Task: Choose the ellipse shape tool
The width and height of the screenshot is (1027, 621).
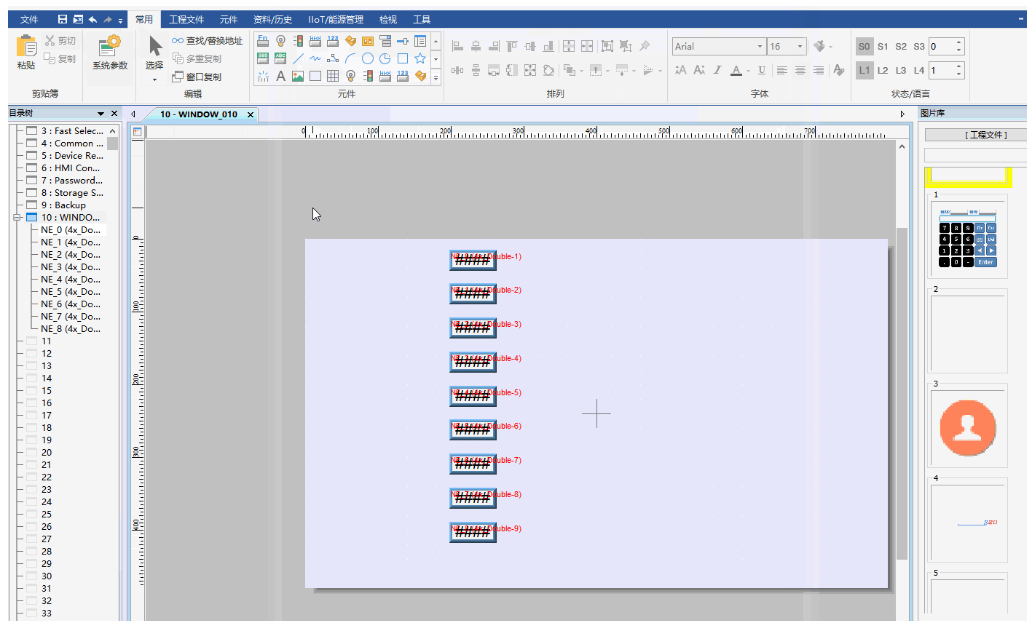Action: [x=368, y=59]
